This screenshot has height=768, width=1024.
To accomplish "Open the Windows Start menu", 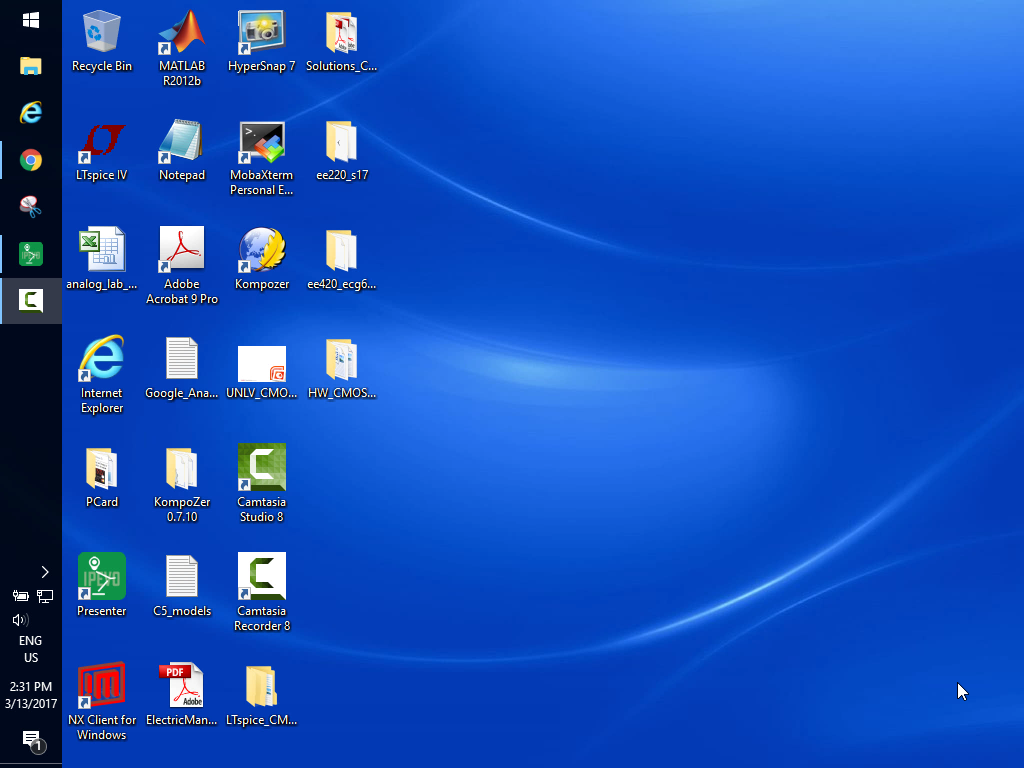I will click(x=31, y=20).
